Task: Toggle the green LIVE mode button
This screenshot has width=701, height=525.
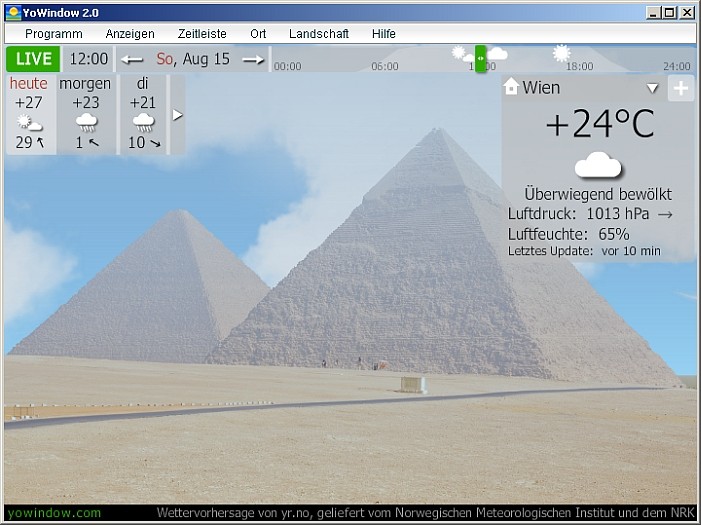Action: (x=33, y=59)
